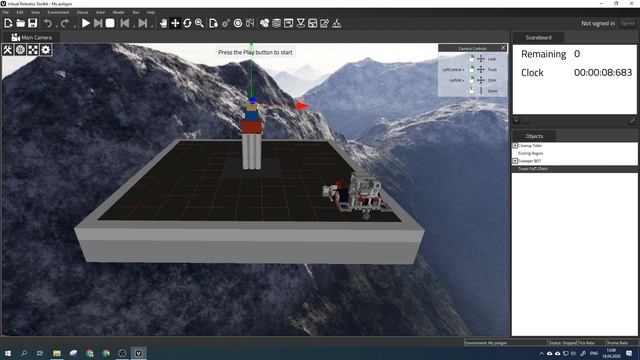This screenshot has width=640, height=360.
Task: Click the Environment field in status bar
Action: point(505,342)
